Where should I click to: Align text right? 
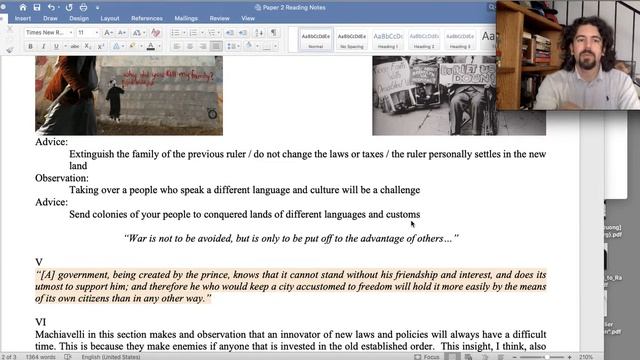[x=203, y=47]
